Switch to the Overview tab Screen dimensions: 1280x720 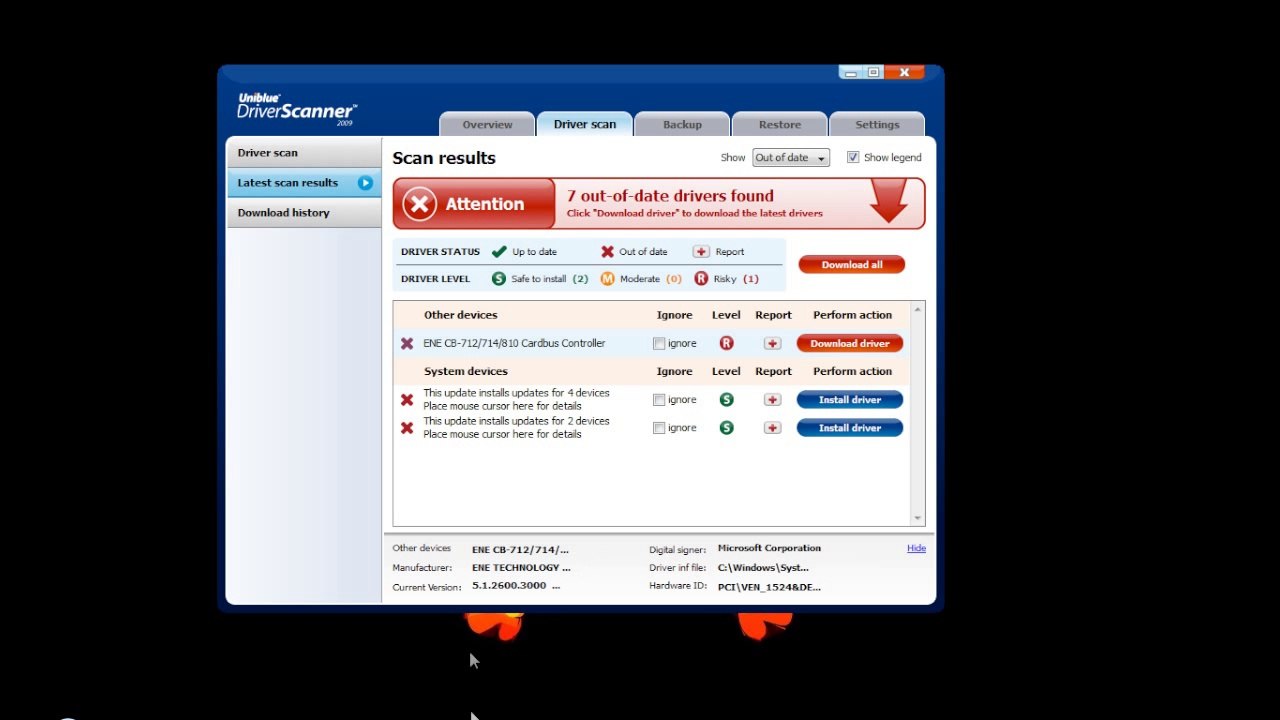pyautogui.click(x=487, y=124)
